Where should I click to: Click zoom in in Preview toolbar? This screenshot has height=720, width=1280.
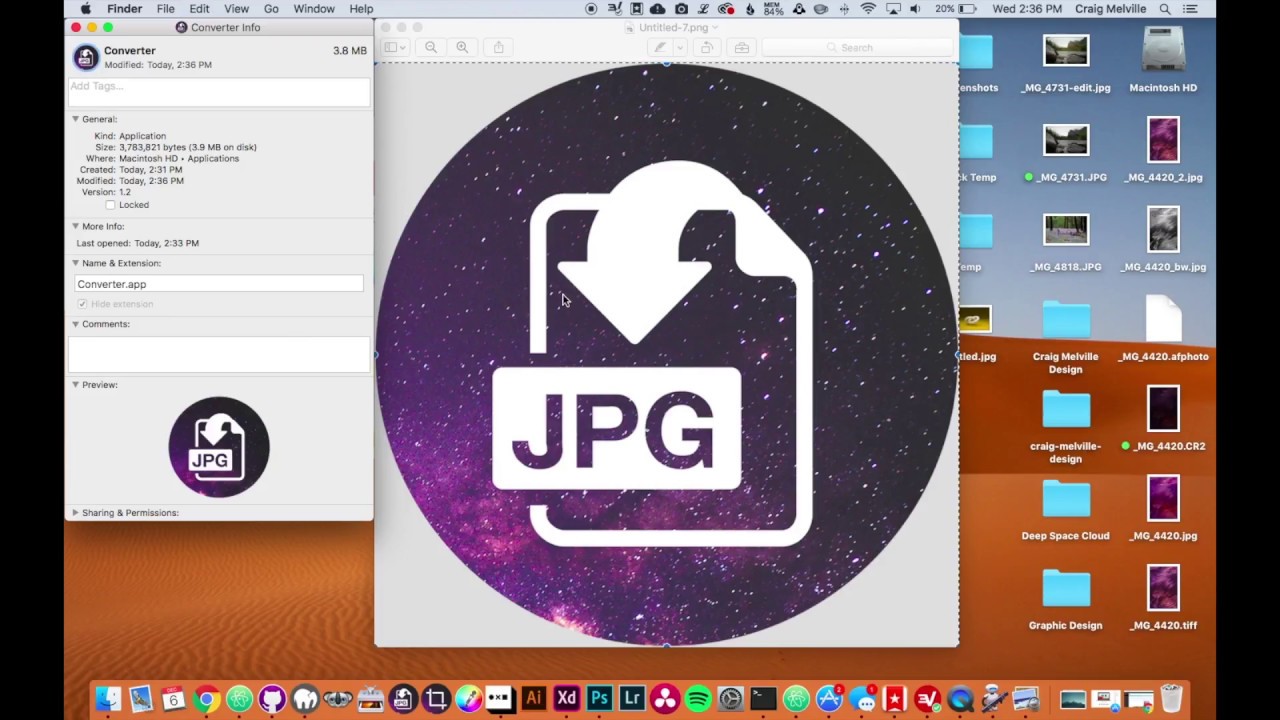point(462,47)
